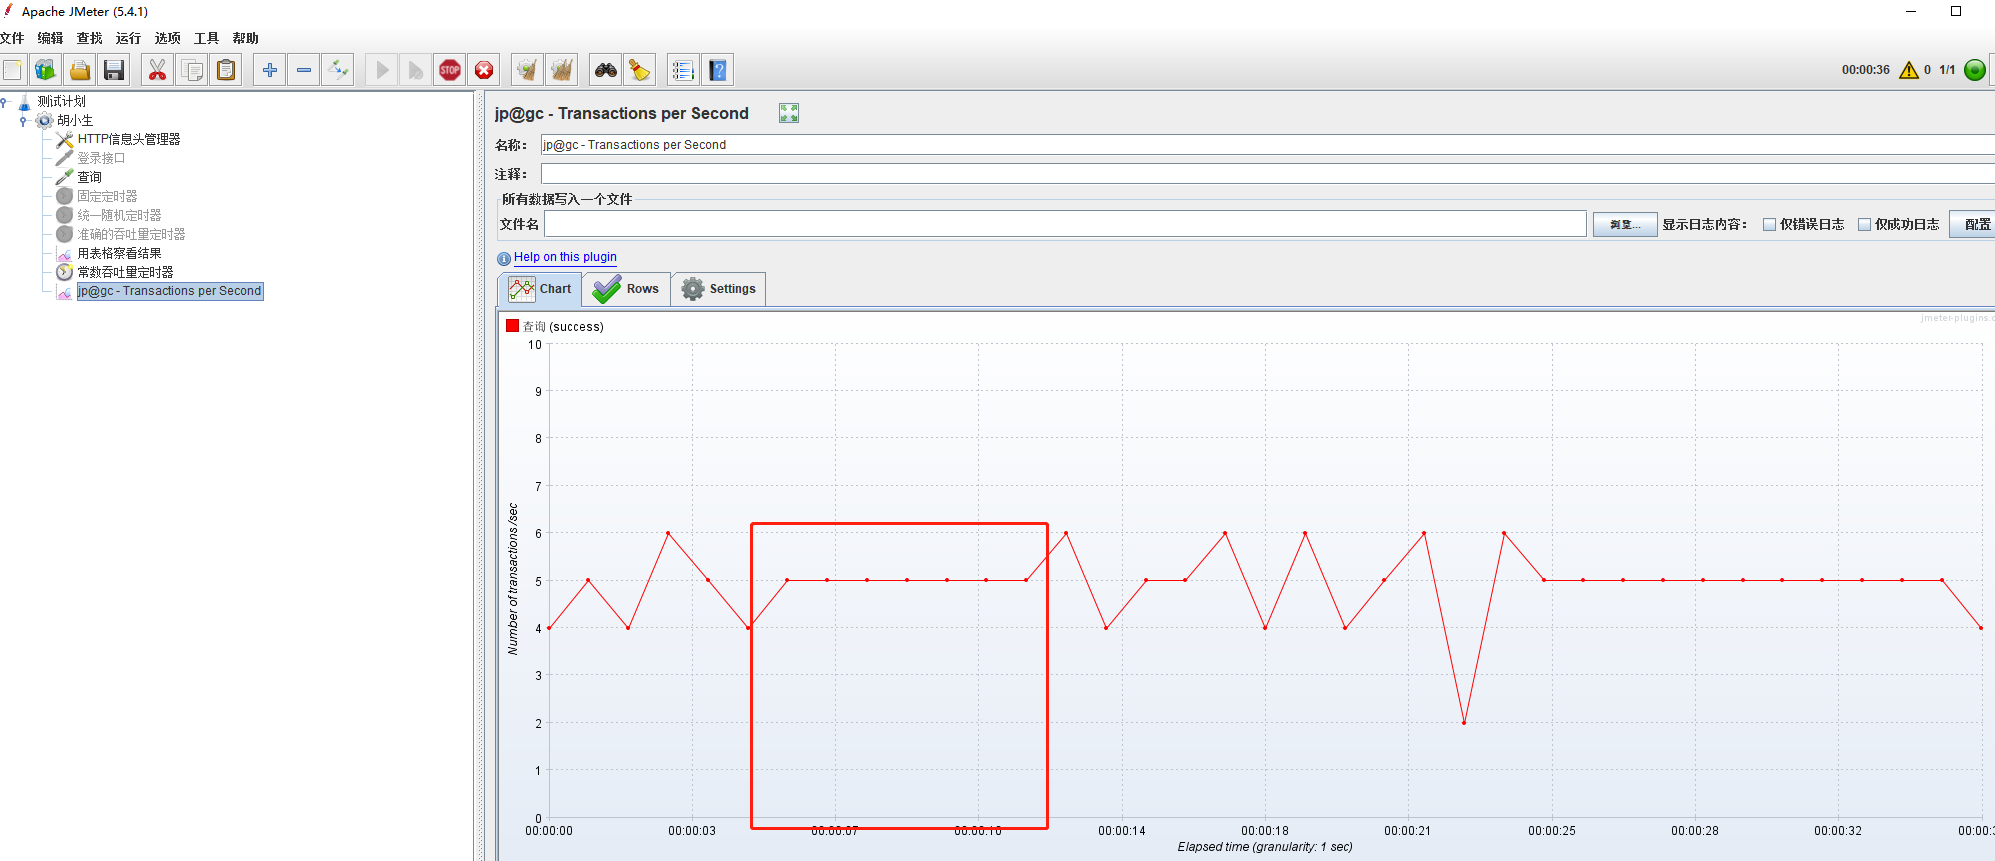Open the 查找 menu
The width and height of the screenshot is (1995, 861).
coord(89,38)
